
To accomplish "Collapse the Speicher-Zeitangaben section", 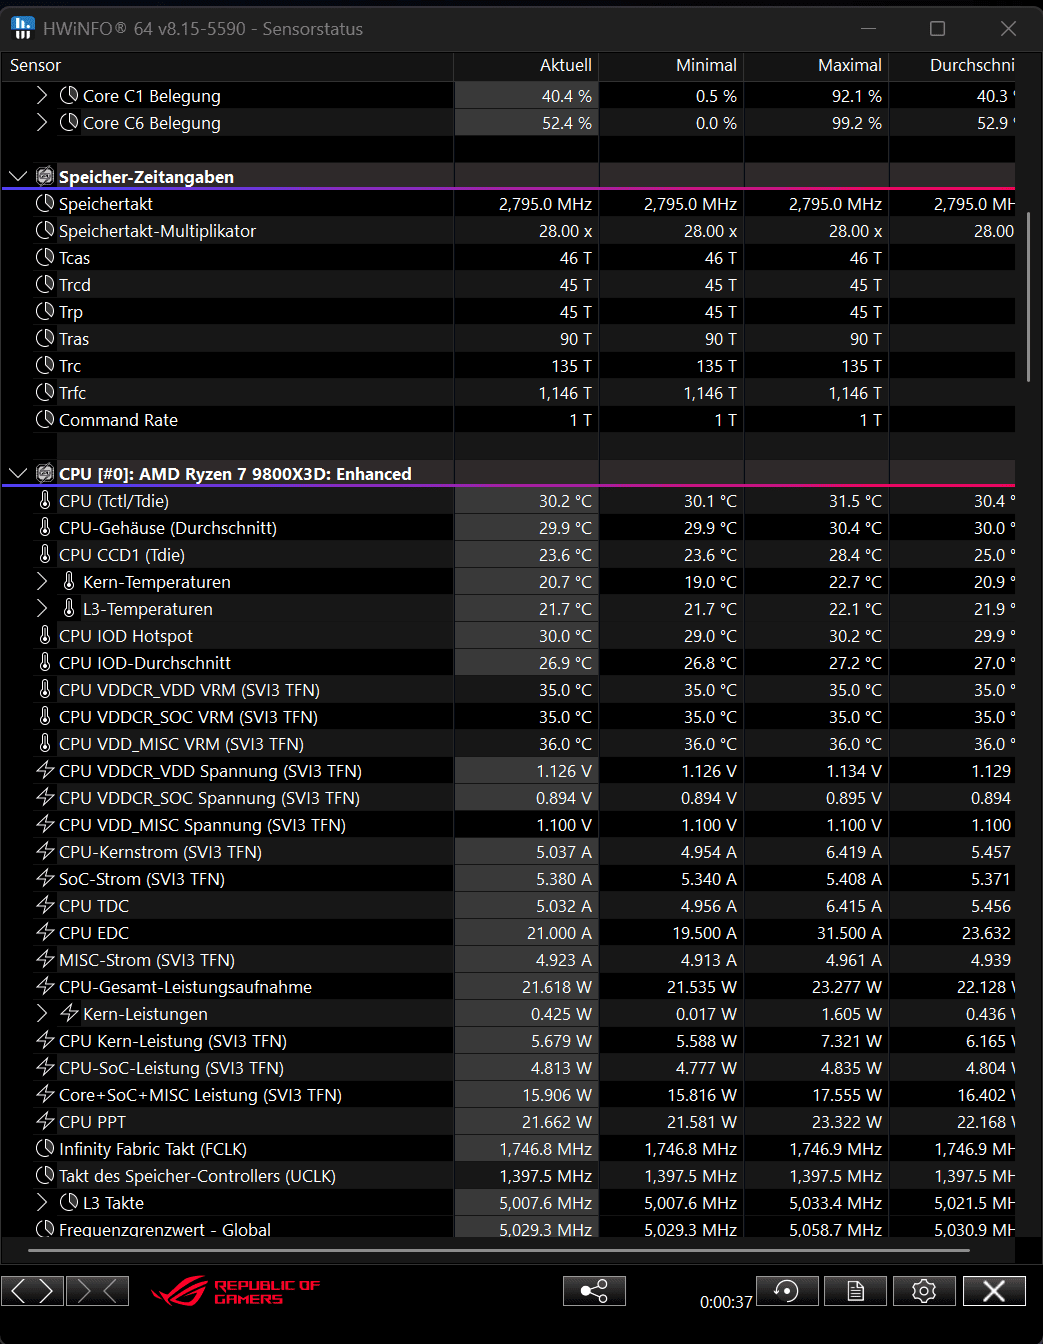I will (17, 177).
